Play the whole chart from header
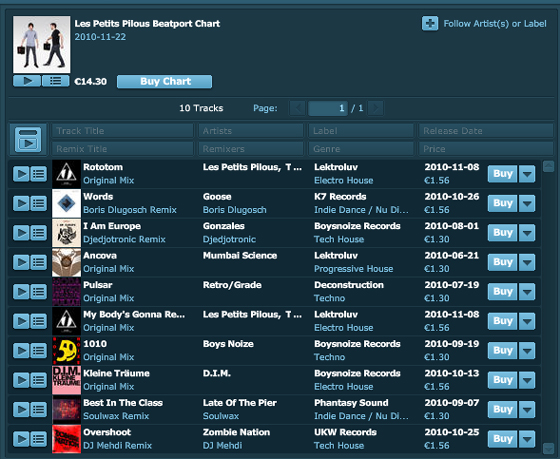 (27, 81)
